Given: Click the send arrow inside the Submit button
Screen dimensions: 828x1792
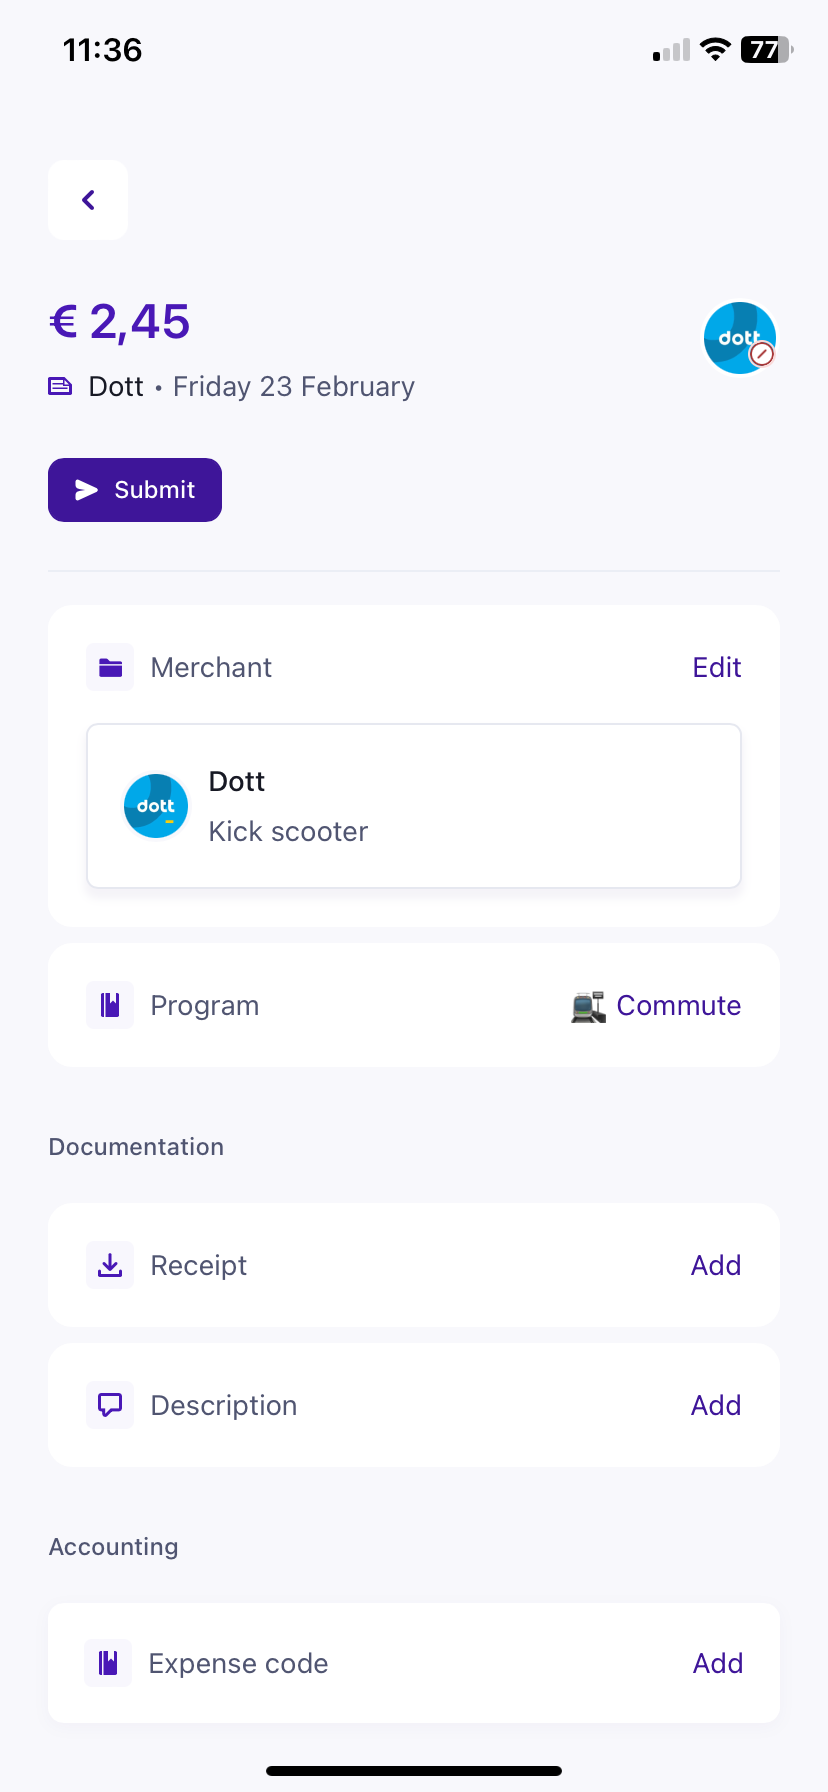Looking at the screenshot, I should pyautogui.click(x=88, y=490).
